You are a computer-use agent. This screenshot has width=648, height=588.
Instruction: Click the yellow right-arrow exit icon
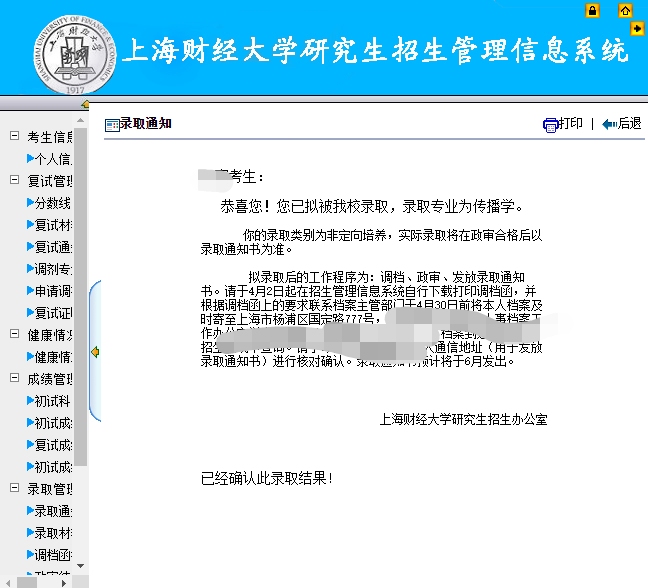click(x=638, y=29)
